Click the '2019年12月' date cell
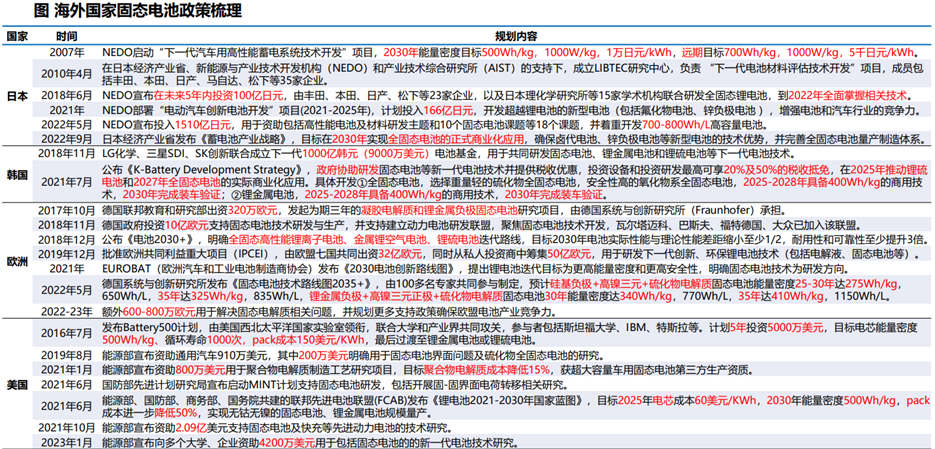 pyautogui.click(x=67, y=255)
